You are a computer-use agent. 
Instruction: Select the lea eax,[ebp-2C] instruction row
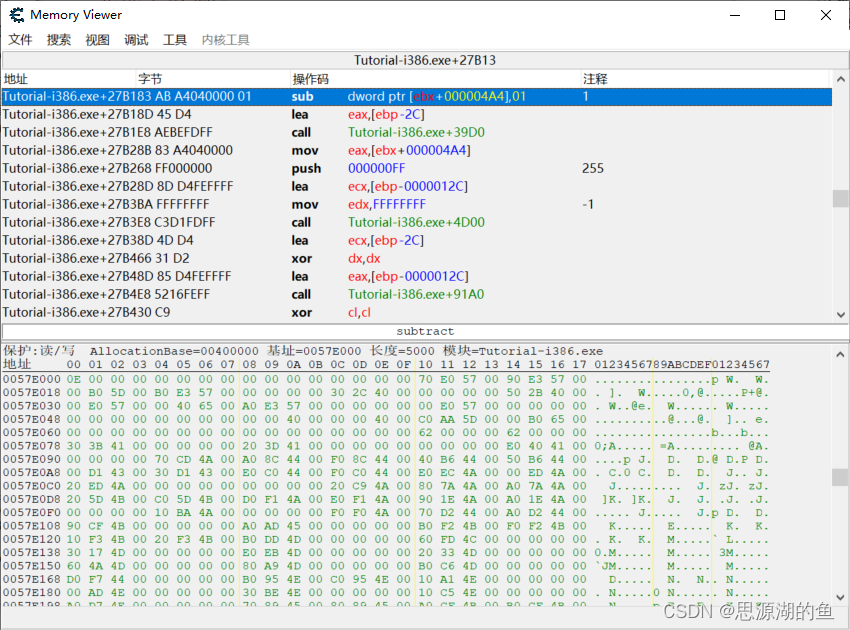click(x=416, y=114)
